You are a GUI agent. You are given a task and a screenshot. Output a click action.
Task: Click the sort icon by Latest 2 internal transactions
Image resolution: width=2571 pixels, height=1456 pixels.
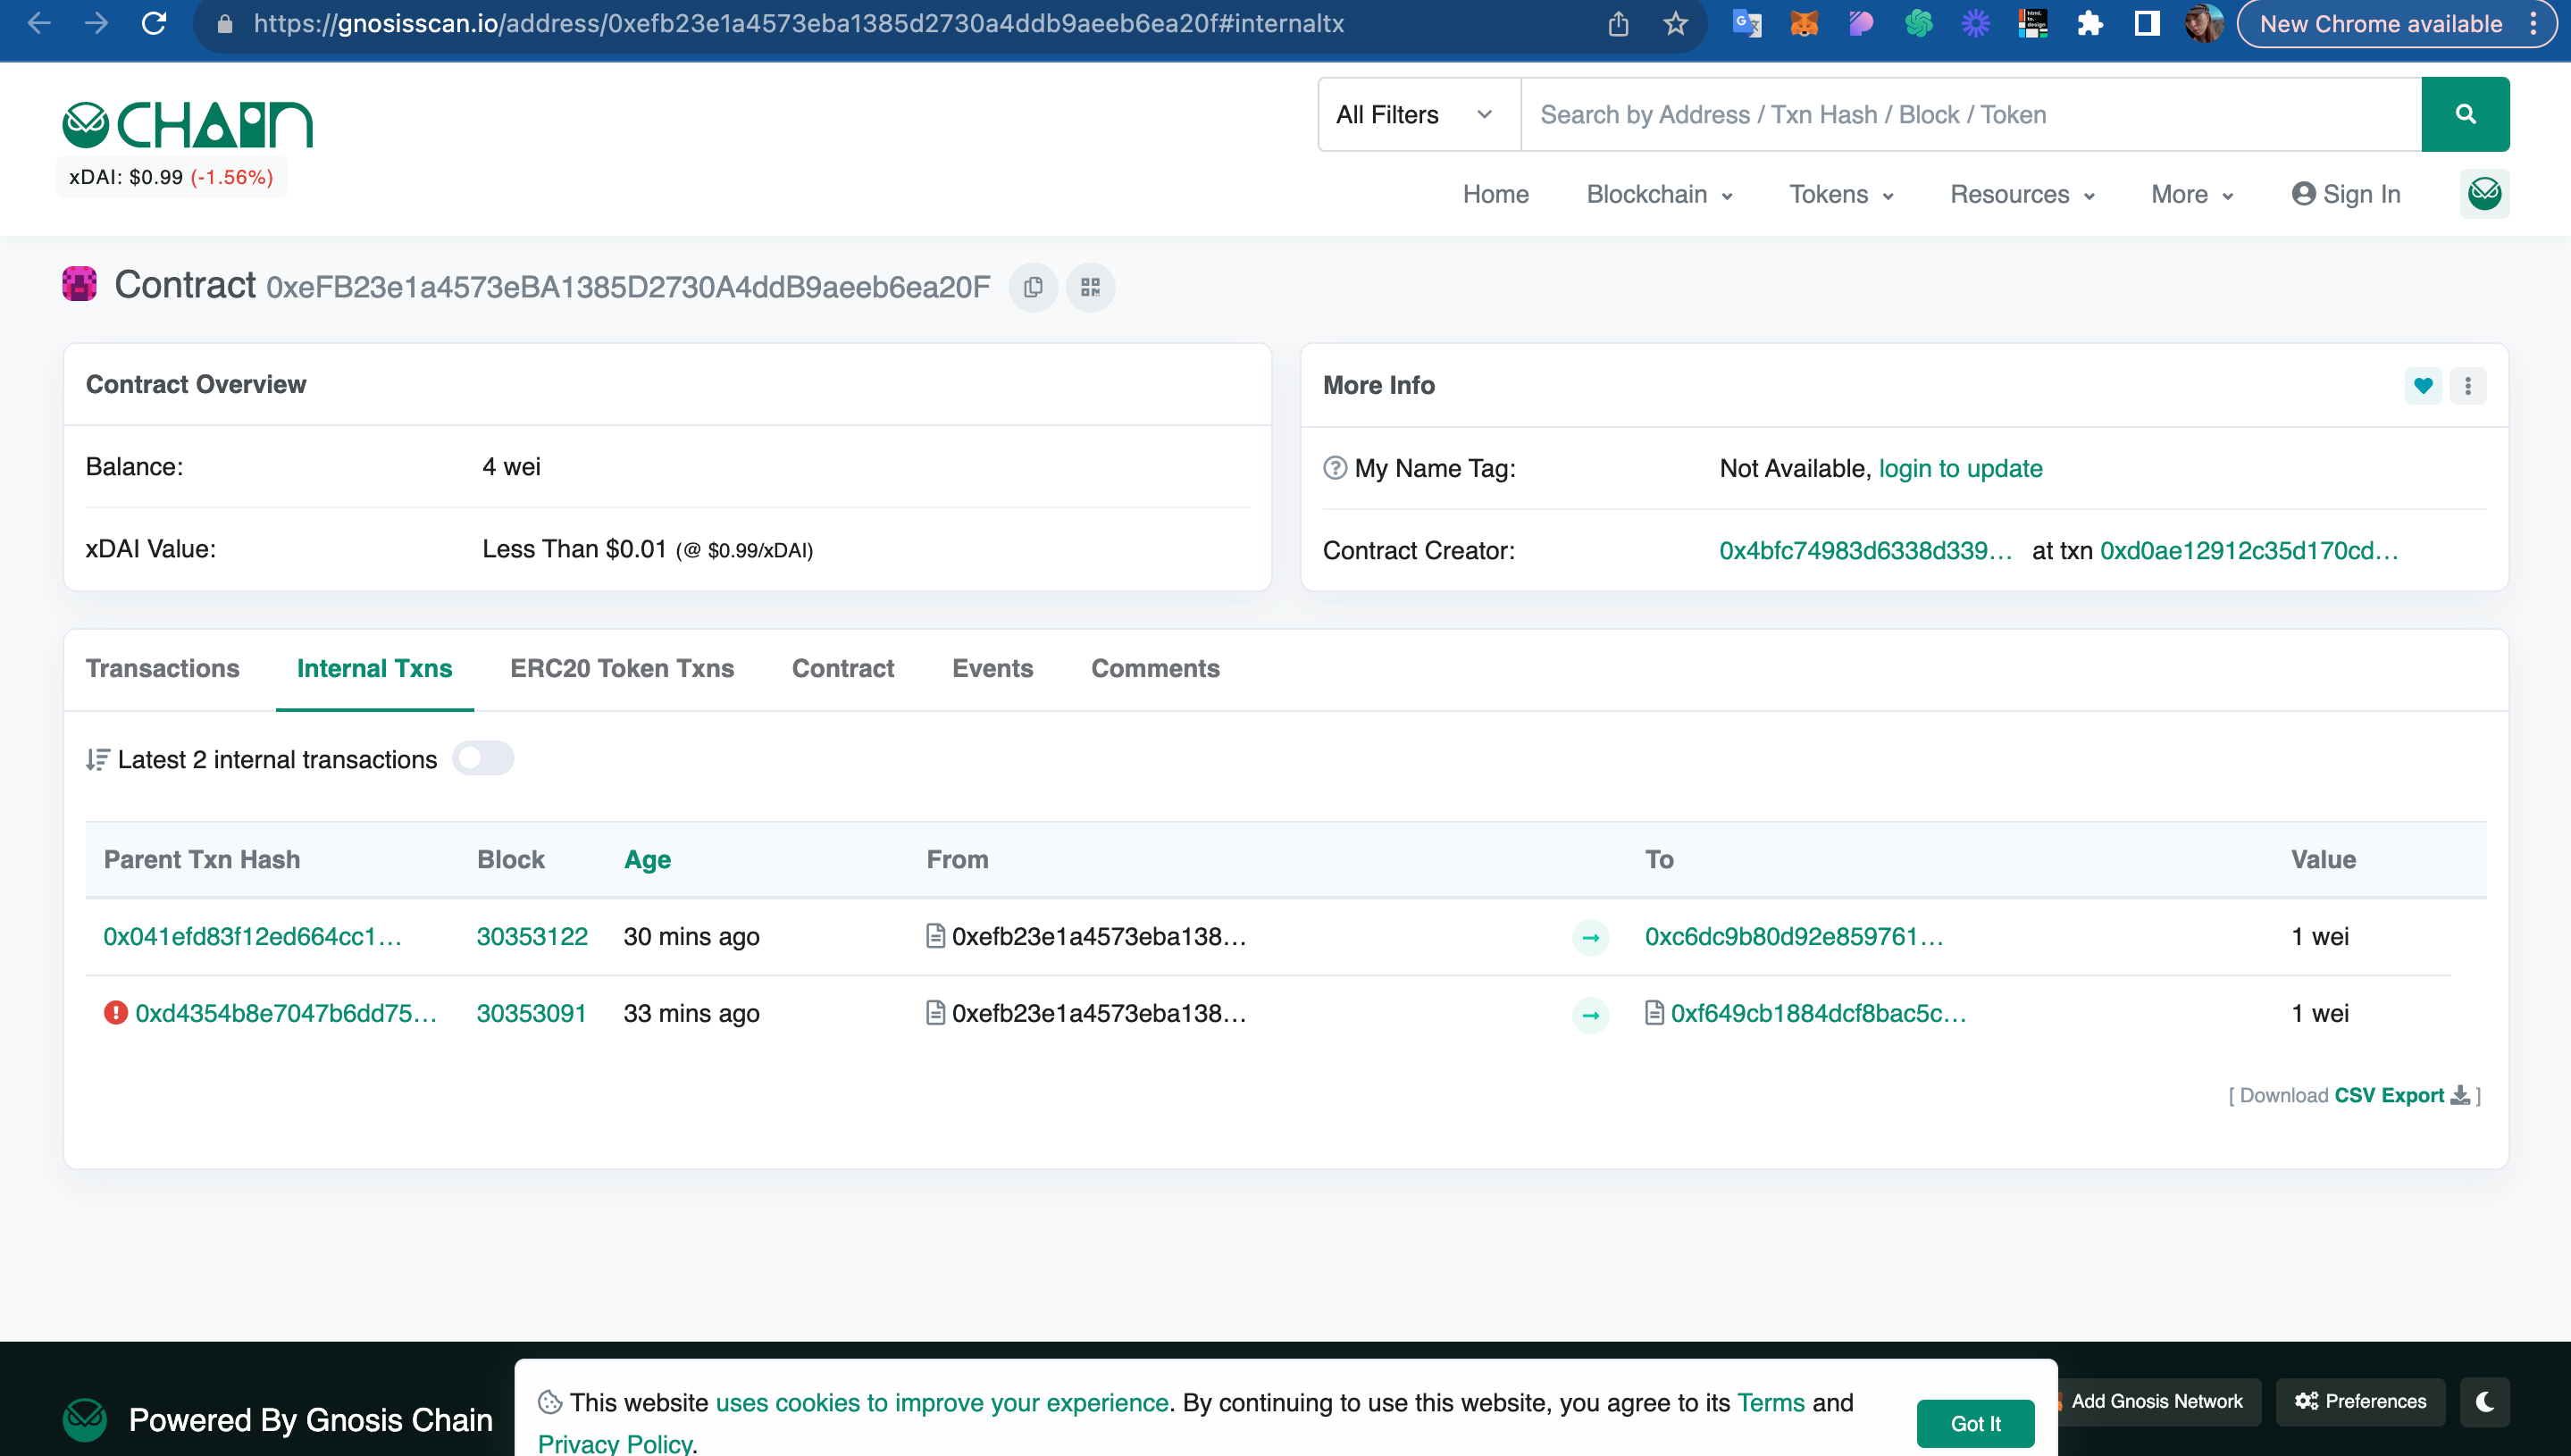(x=97, y=760)
